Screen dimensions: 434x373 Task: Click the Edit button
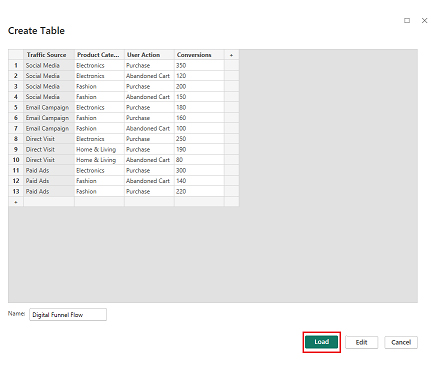pyautogui.click(x=361, y=342)
